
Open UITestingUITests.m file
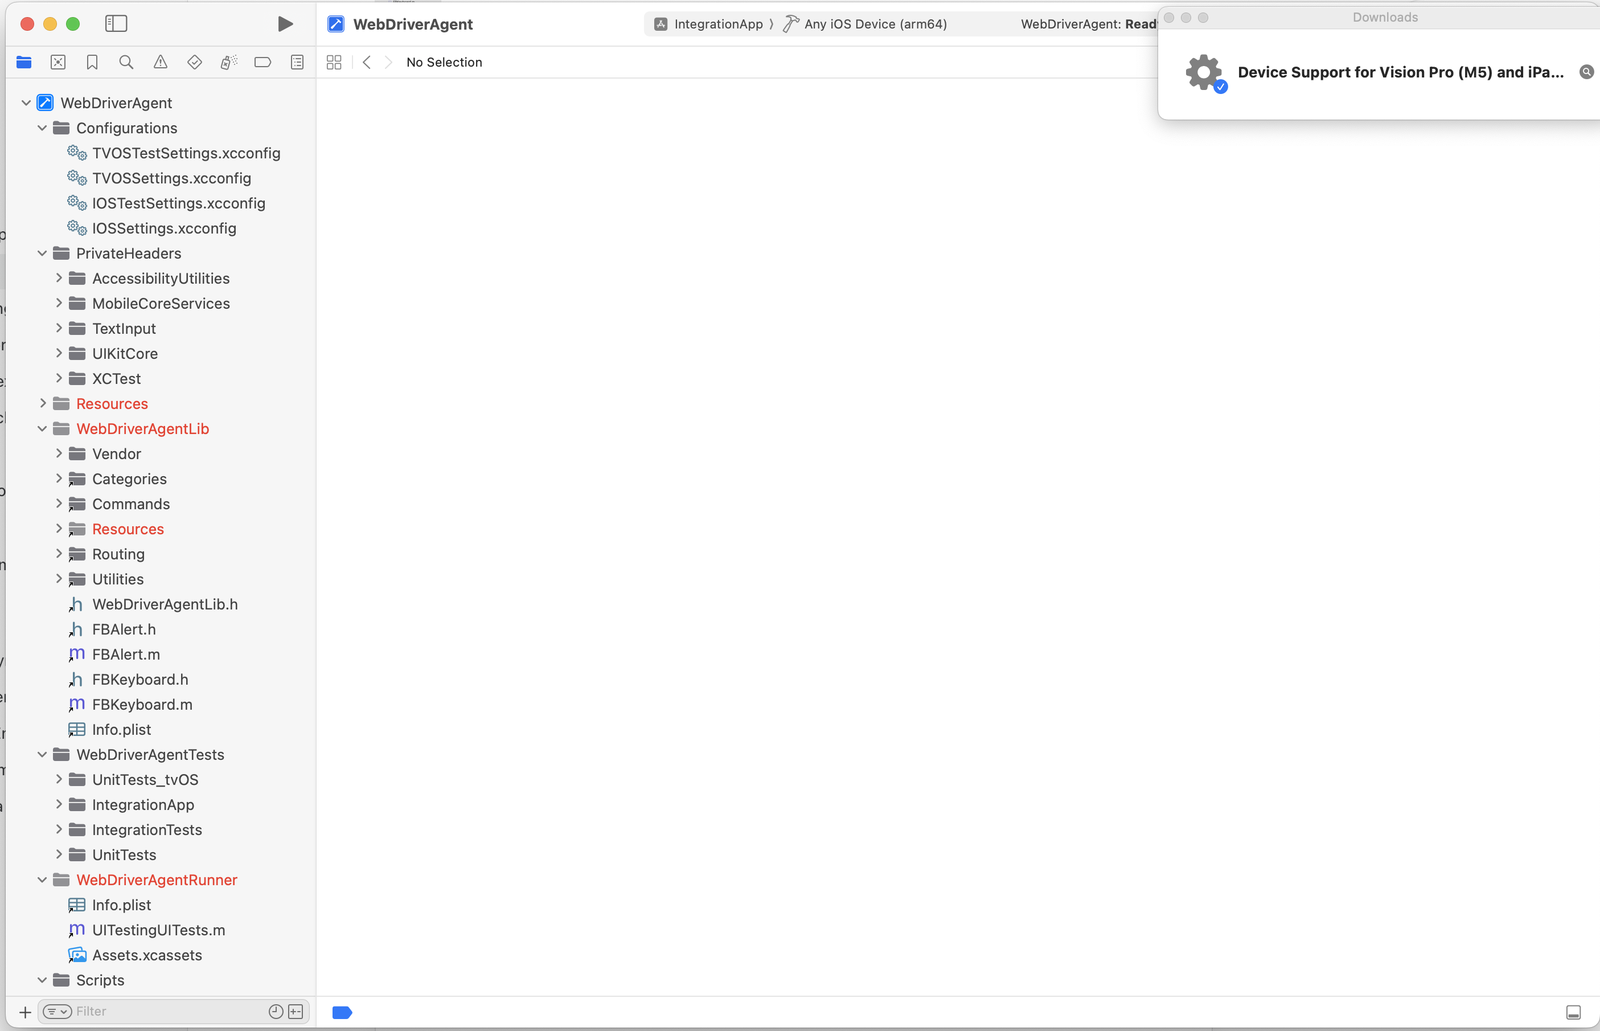click(146, 929)
